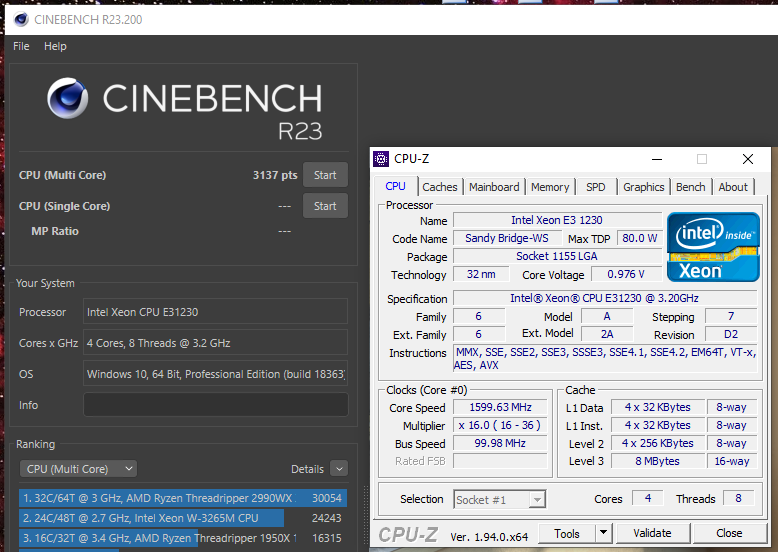Start the CPU (Multi Core) benchmark
The height and width of the screenshot is (552, 778).
click(x=325, y=175)
